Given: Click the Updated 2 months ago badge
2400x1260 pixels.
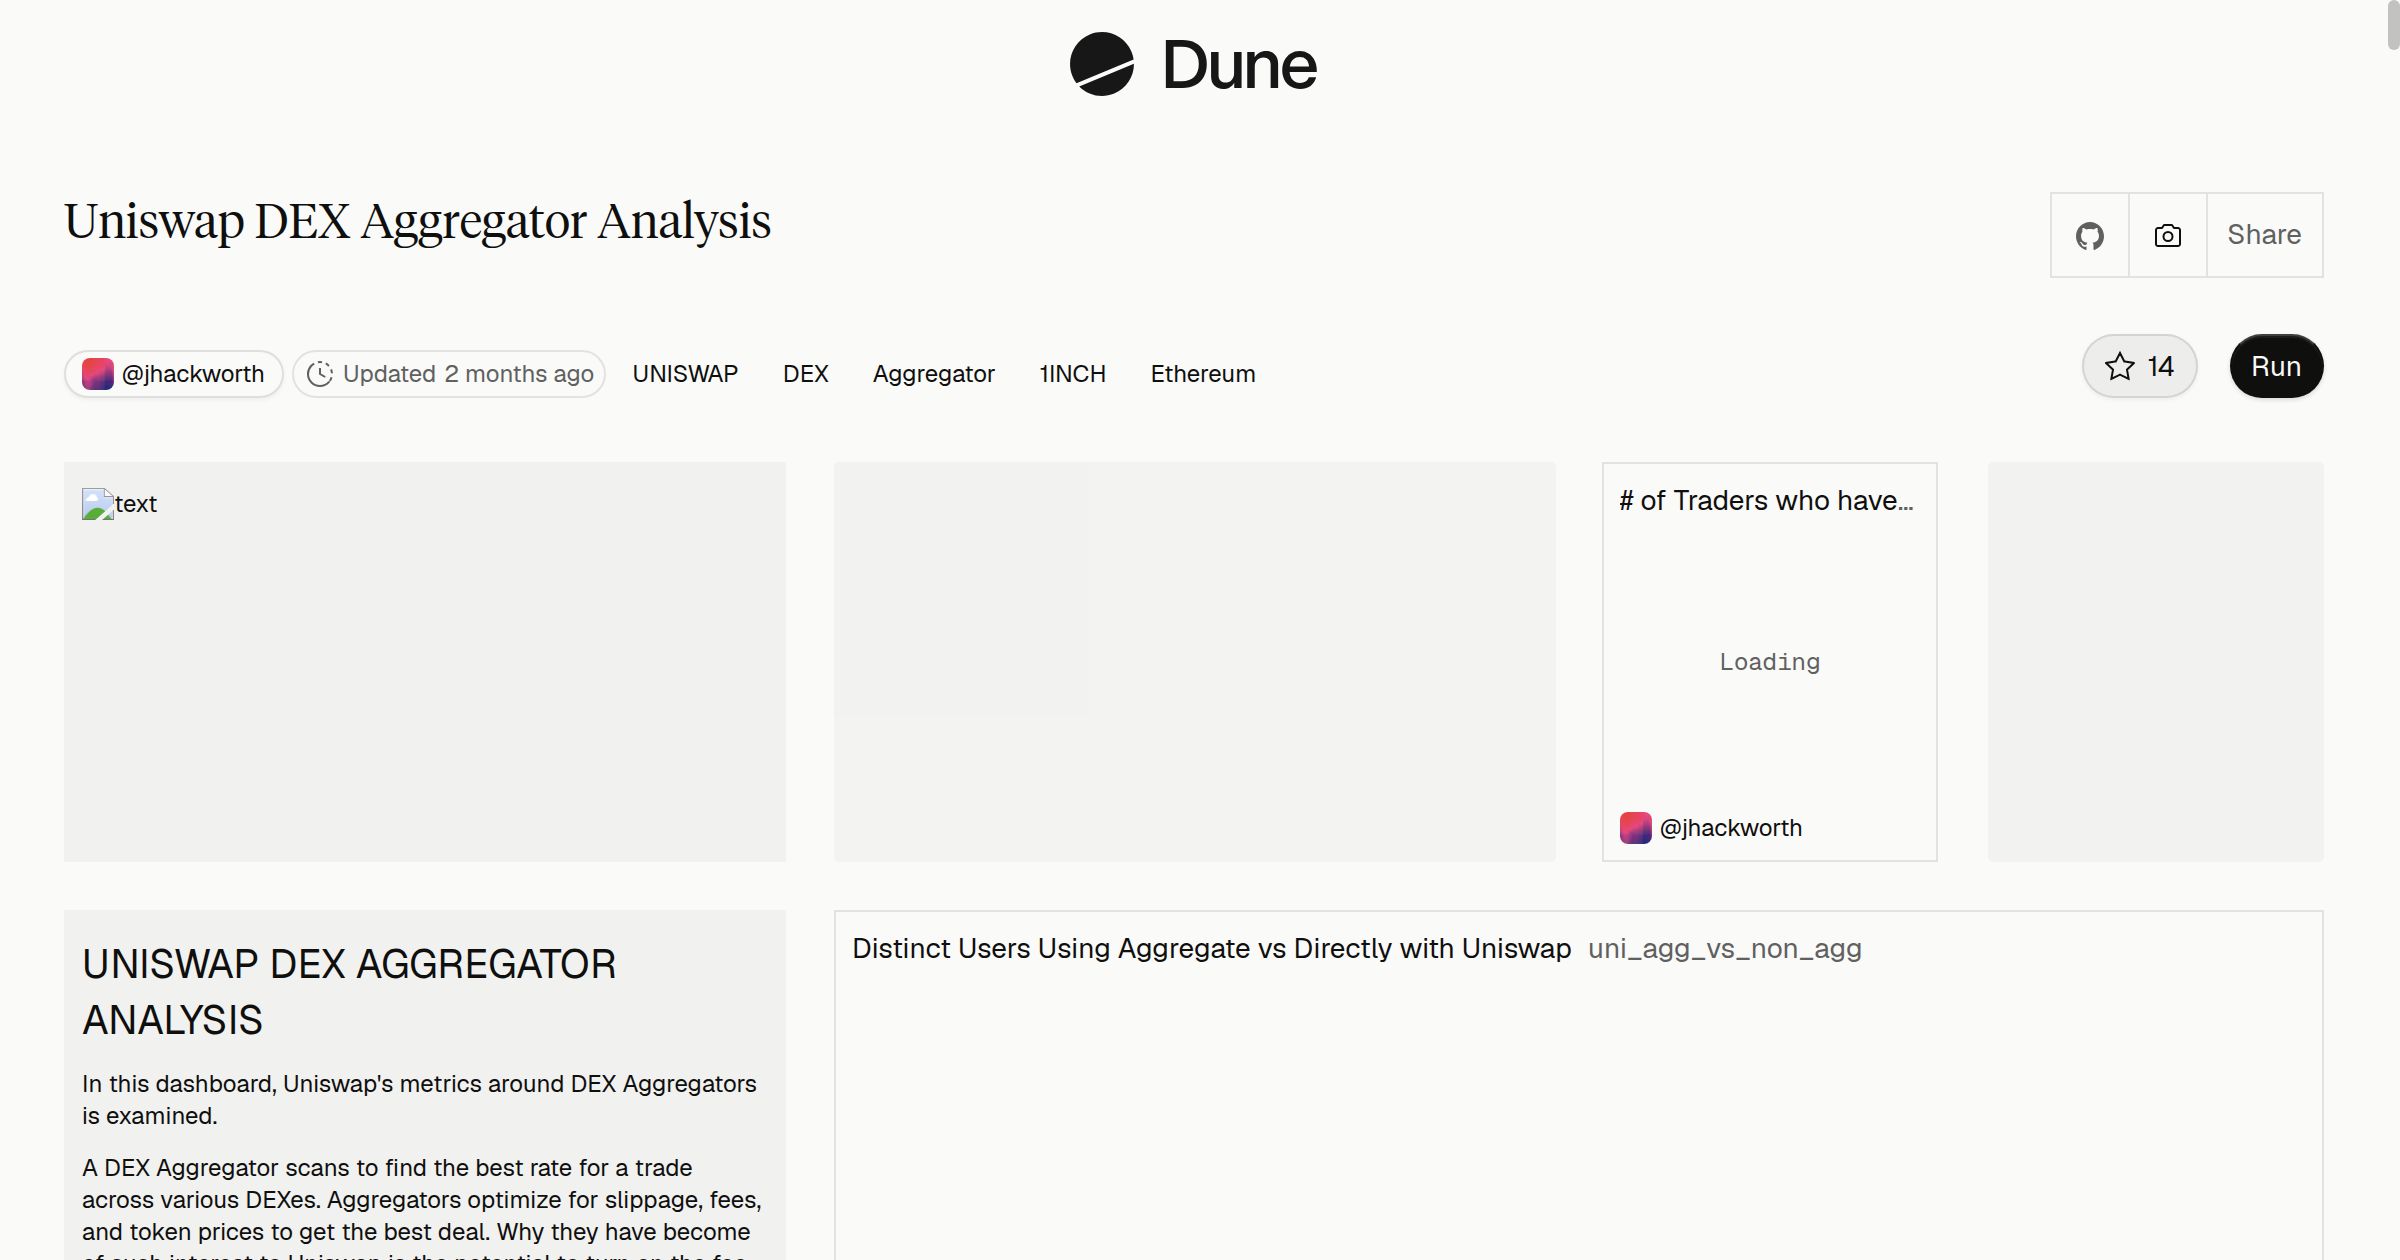Looking at the screenshot, I should click(x=449, y=374).
